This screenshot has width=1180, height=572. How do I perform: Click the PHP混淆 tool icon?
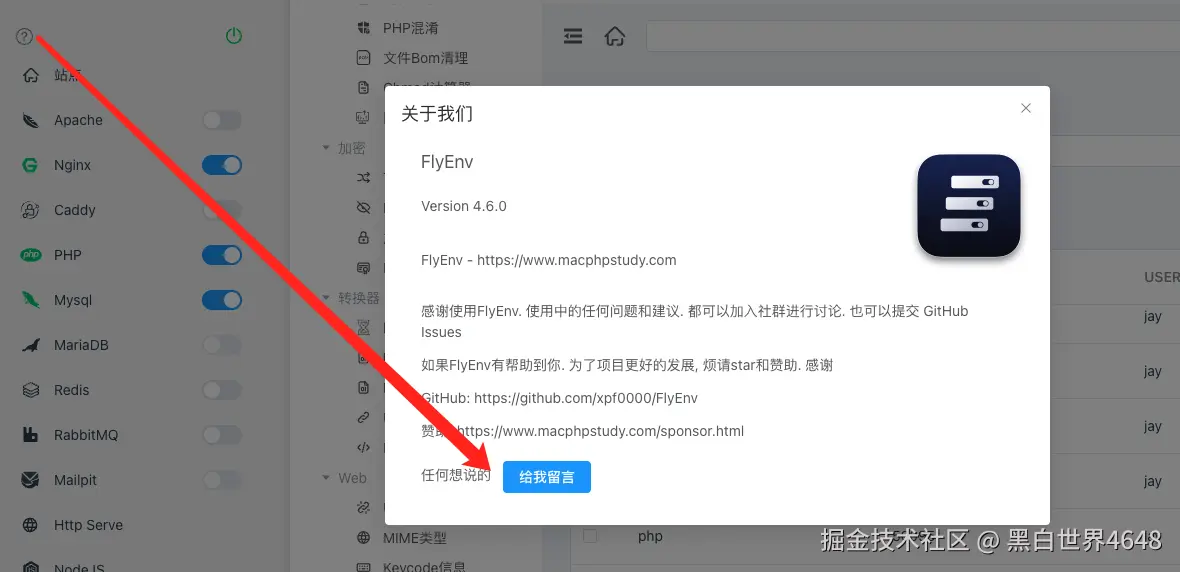363,29
